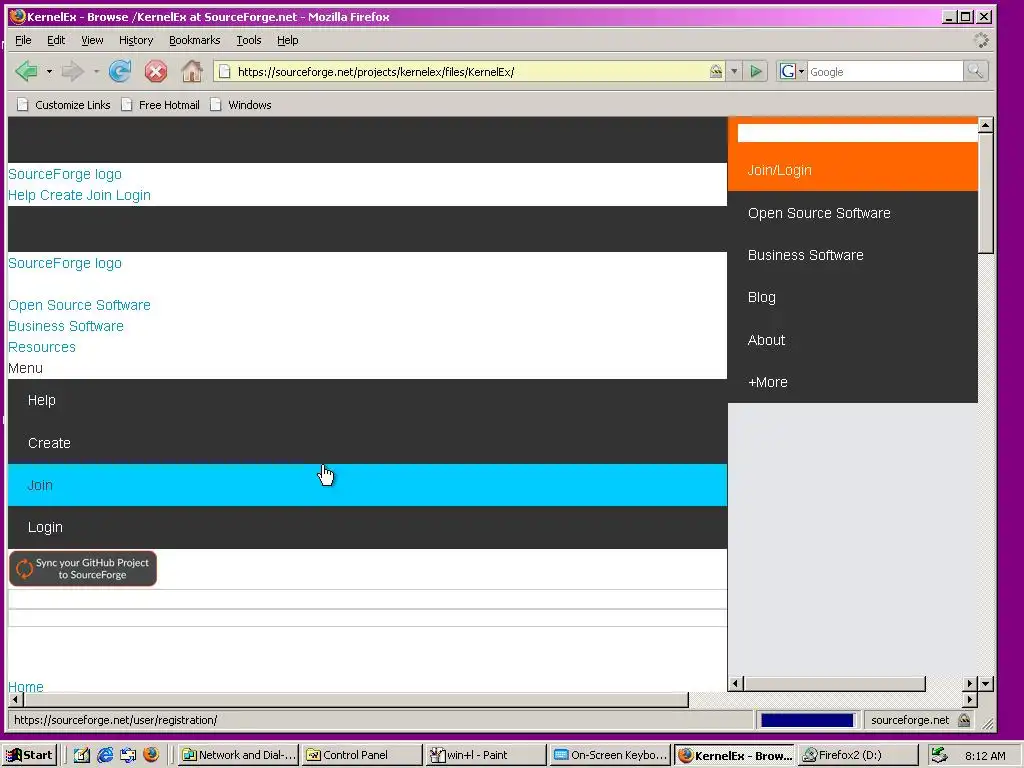
Task: Click the main horizontal scrollbar left arrow
Action: tap(16, 699)
